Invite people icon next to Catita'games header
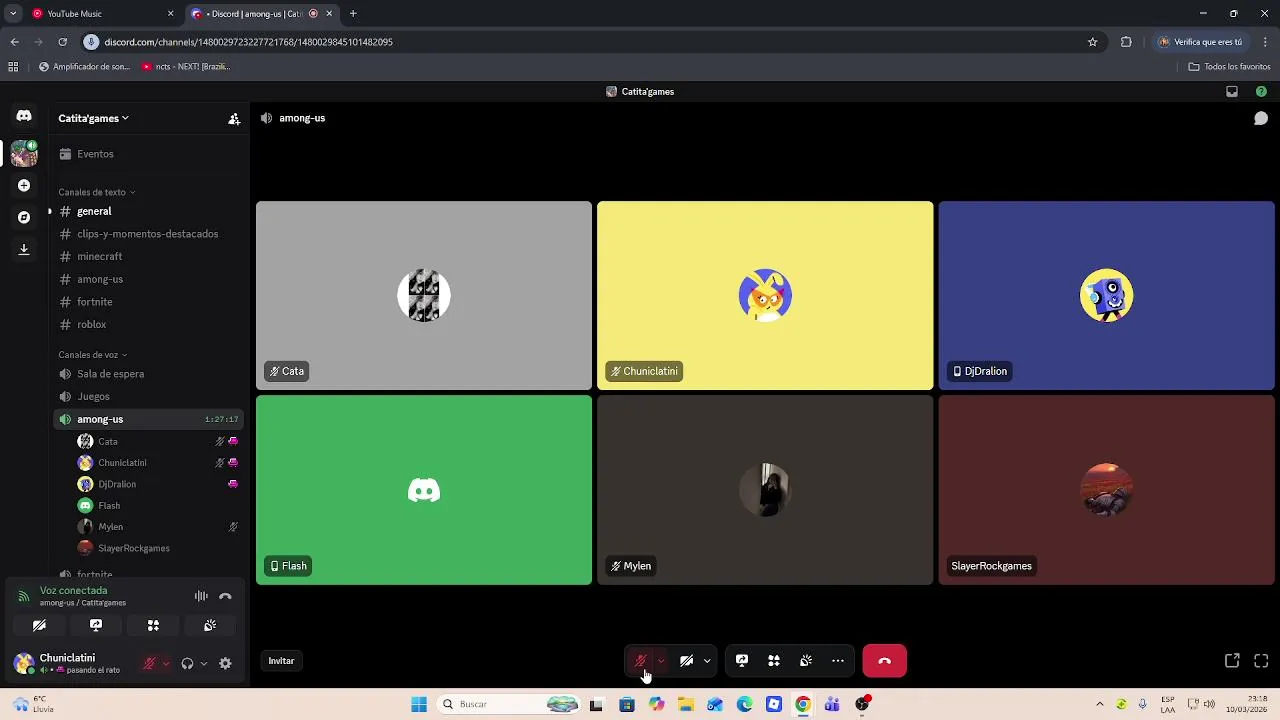The image size is (1280, 720). (234, 118)
